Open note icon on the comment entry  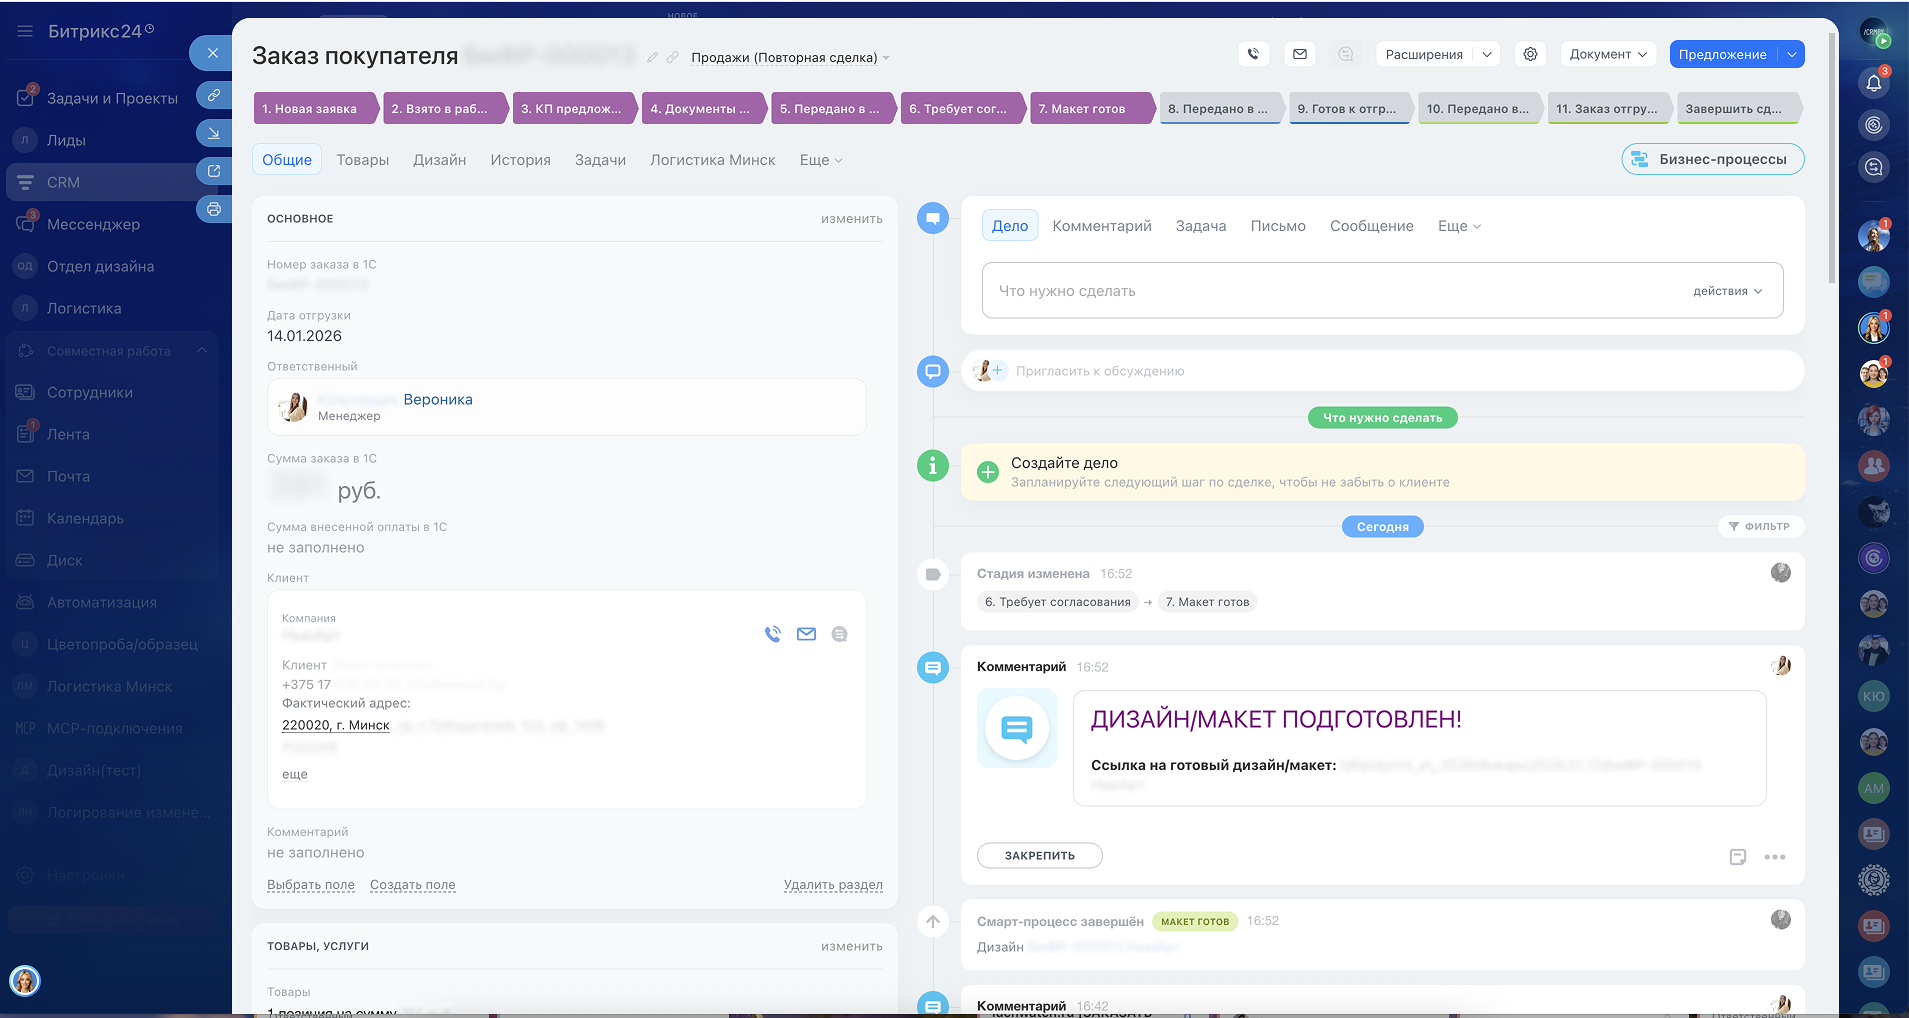click(x=1738, y=857)
